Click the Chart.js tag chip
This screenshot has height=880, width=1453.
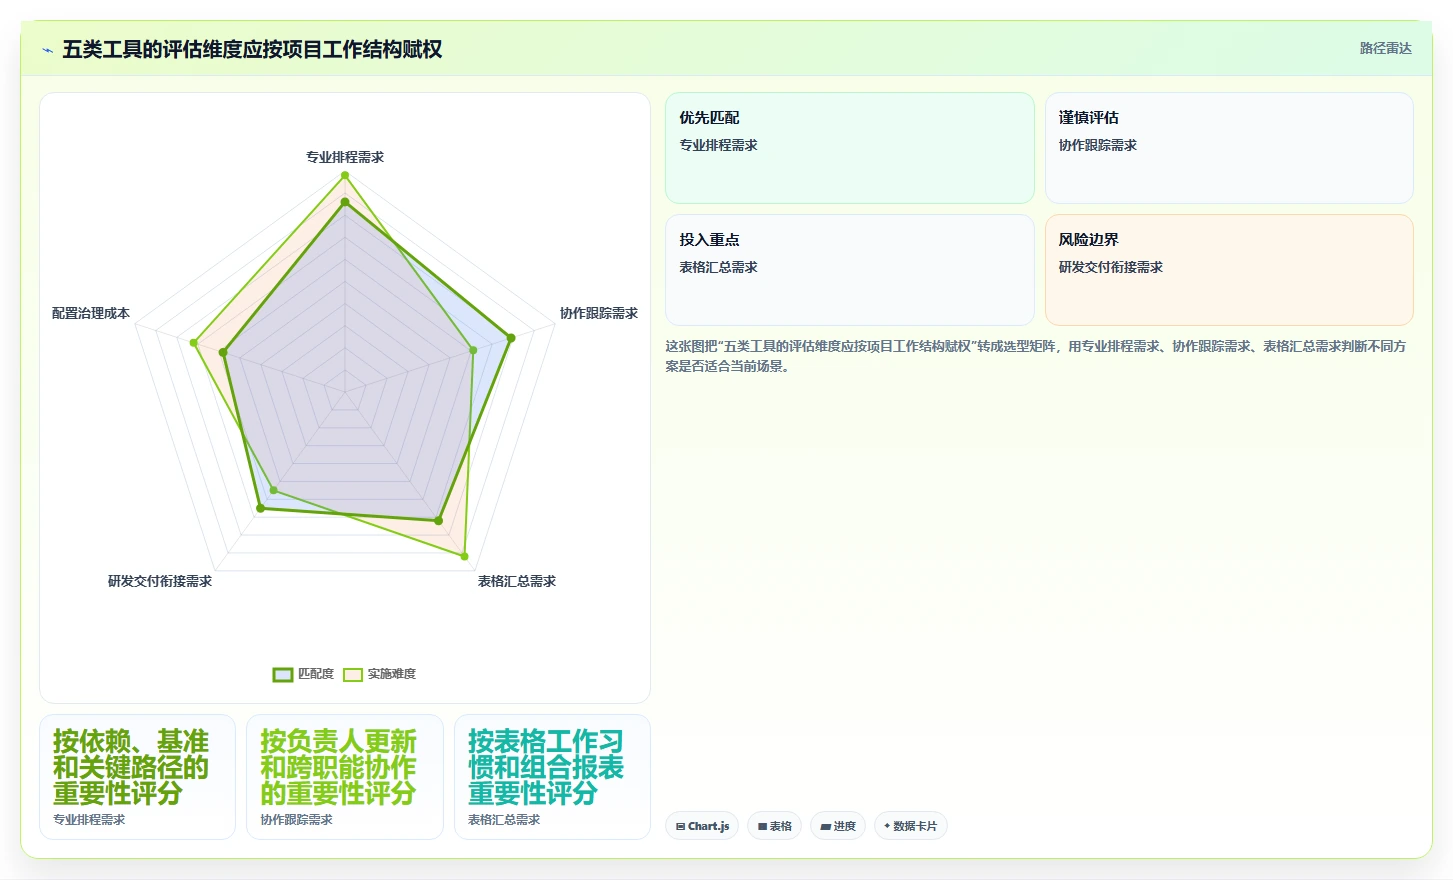click(701, 826)
